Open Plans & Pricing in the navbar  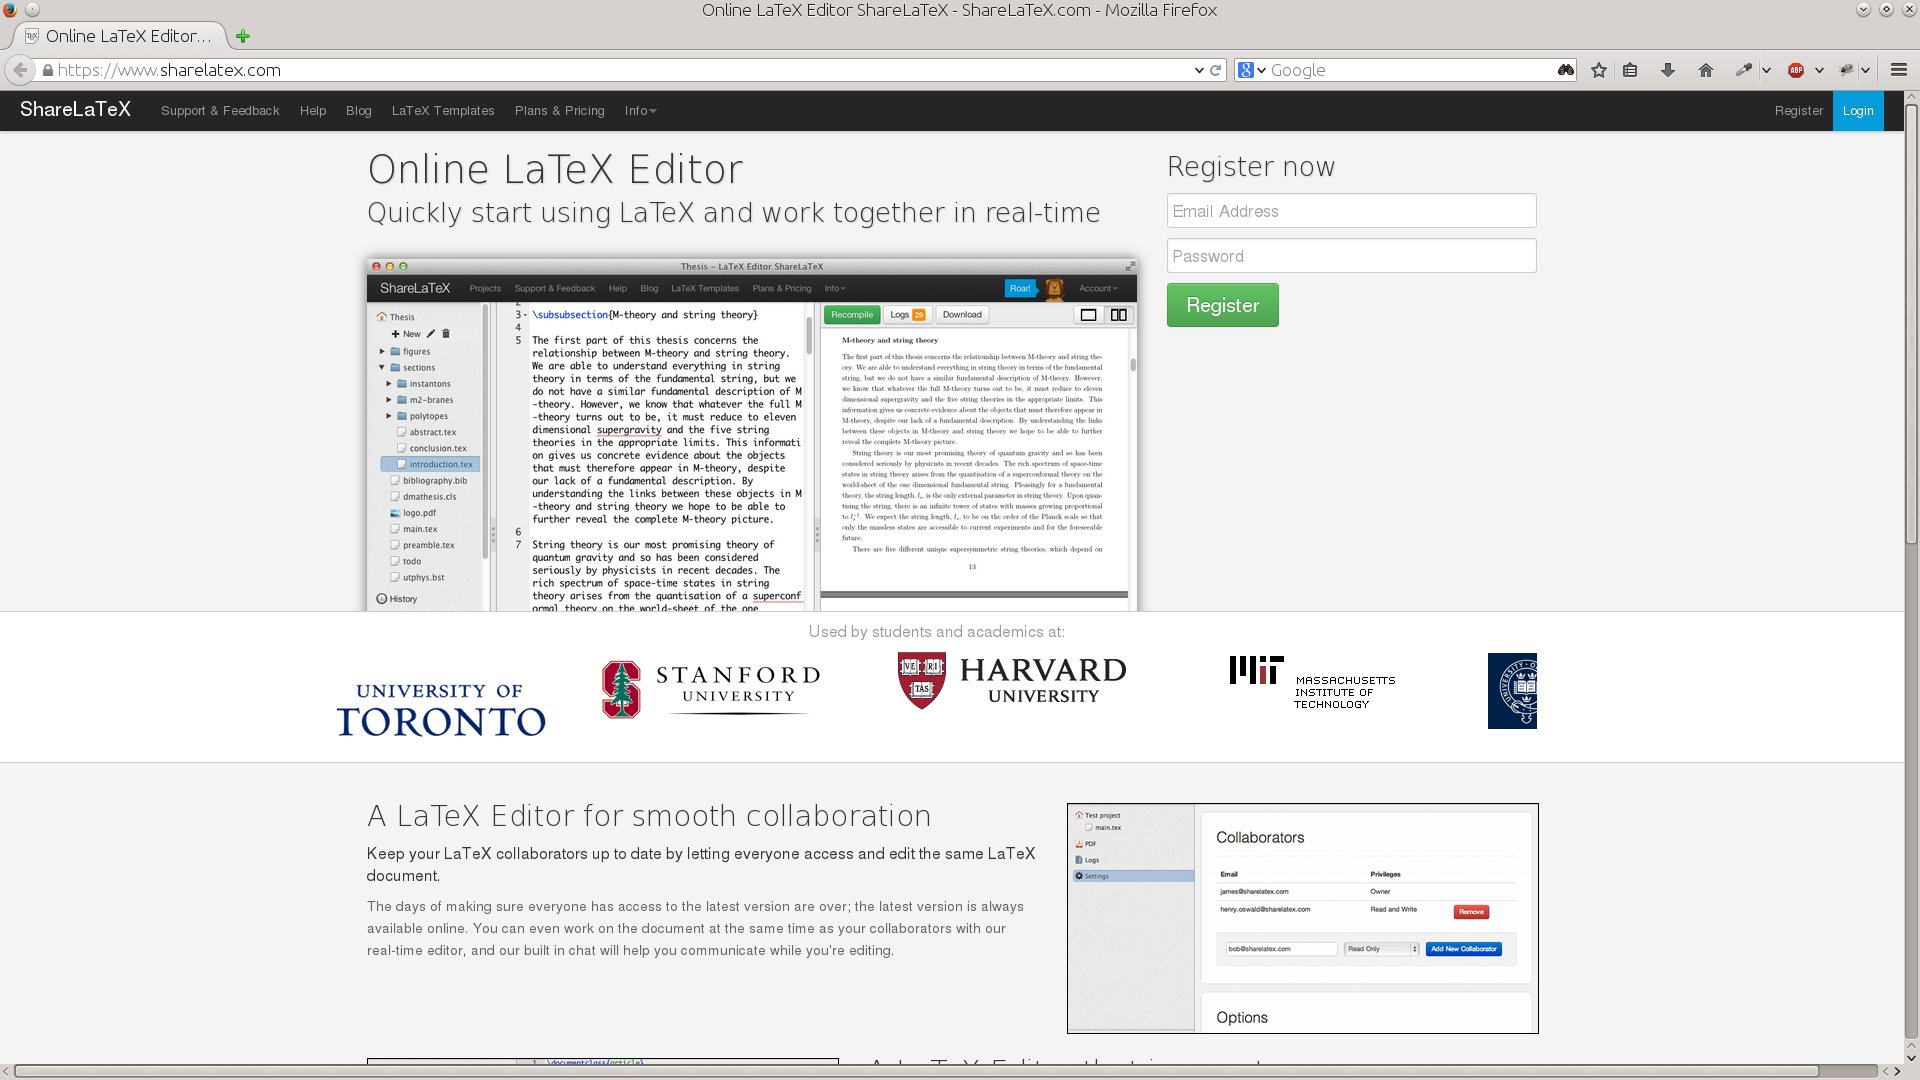(560, 111)
